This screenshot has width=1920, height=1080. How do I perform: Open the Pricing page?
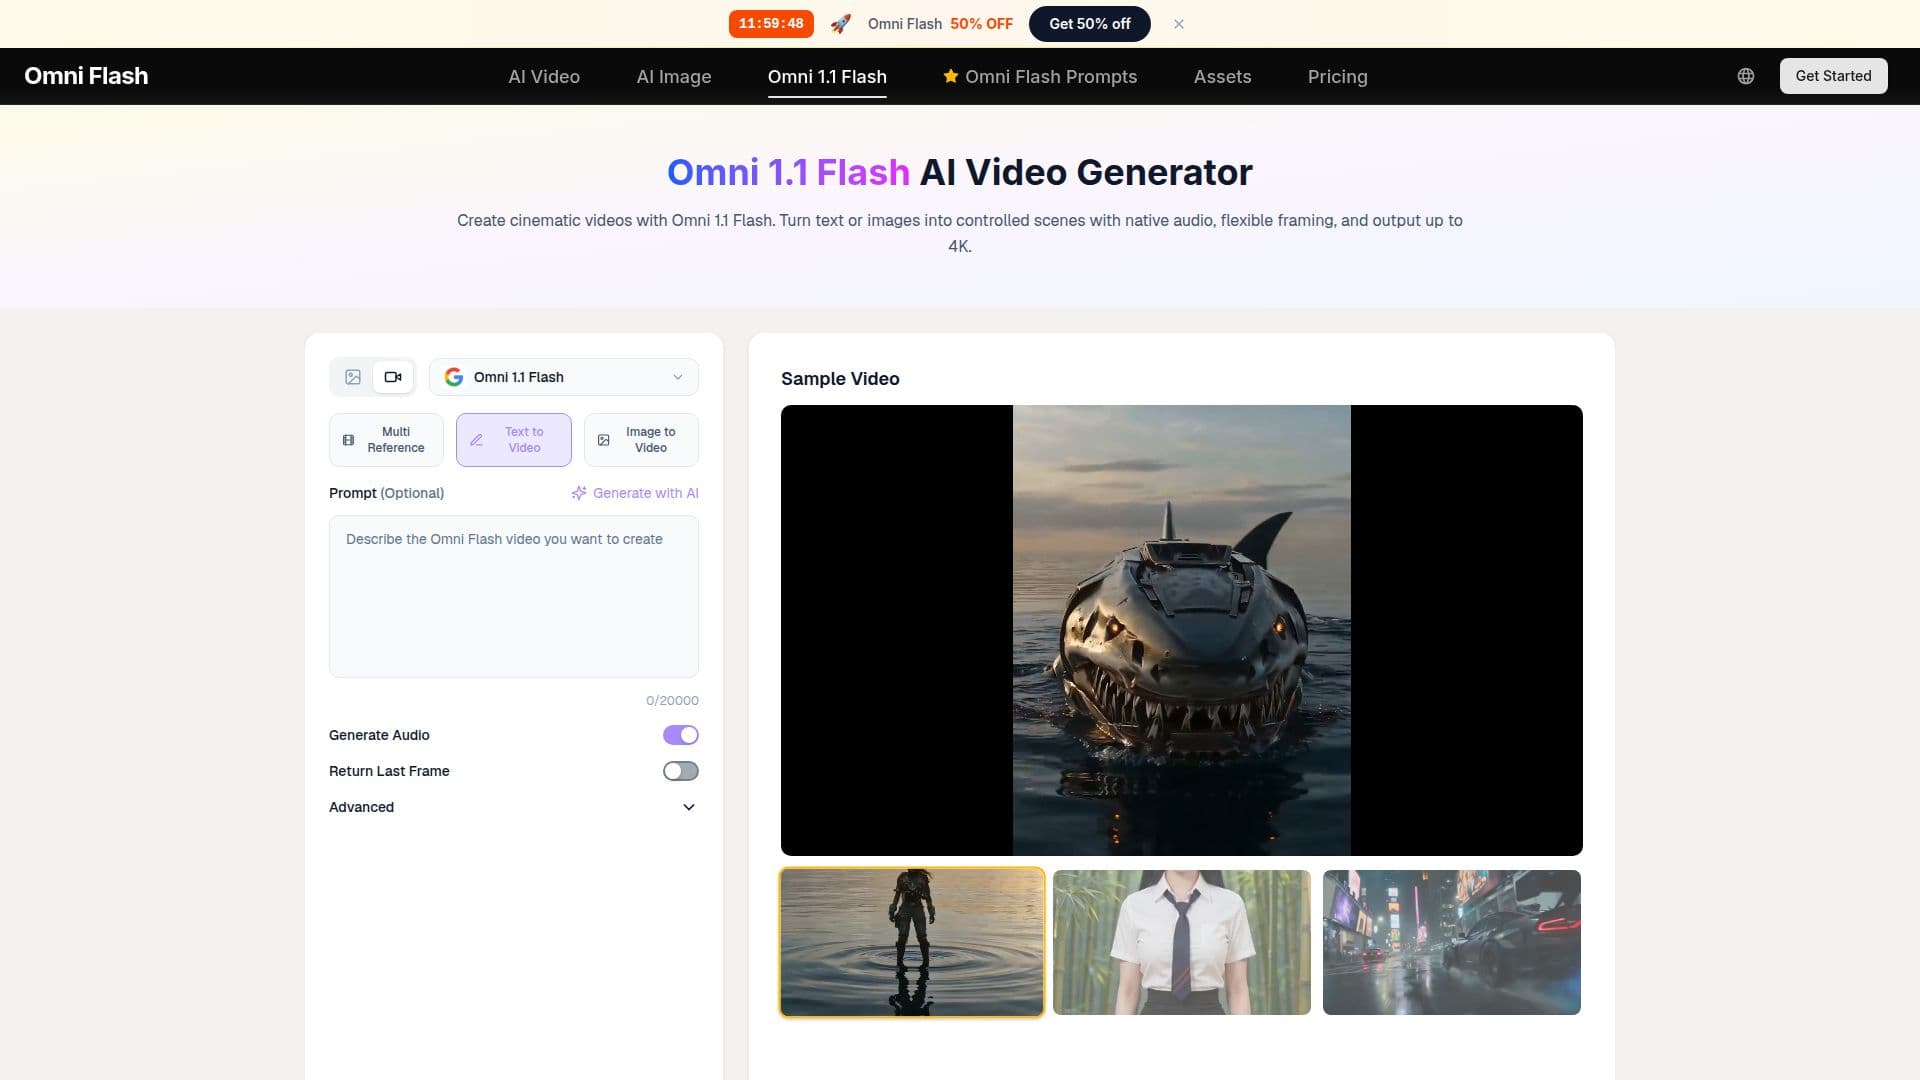point(1337,77)
